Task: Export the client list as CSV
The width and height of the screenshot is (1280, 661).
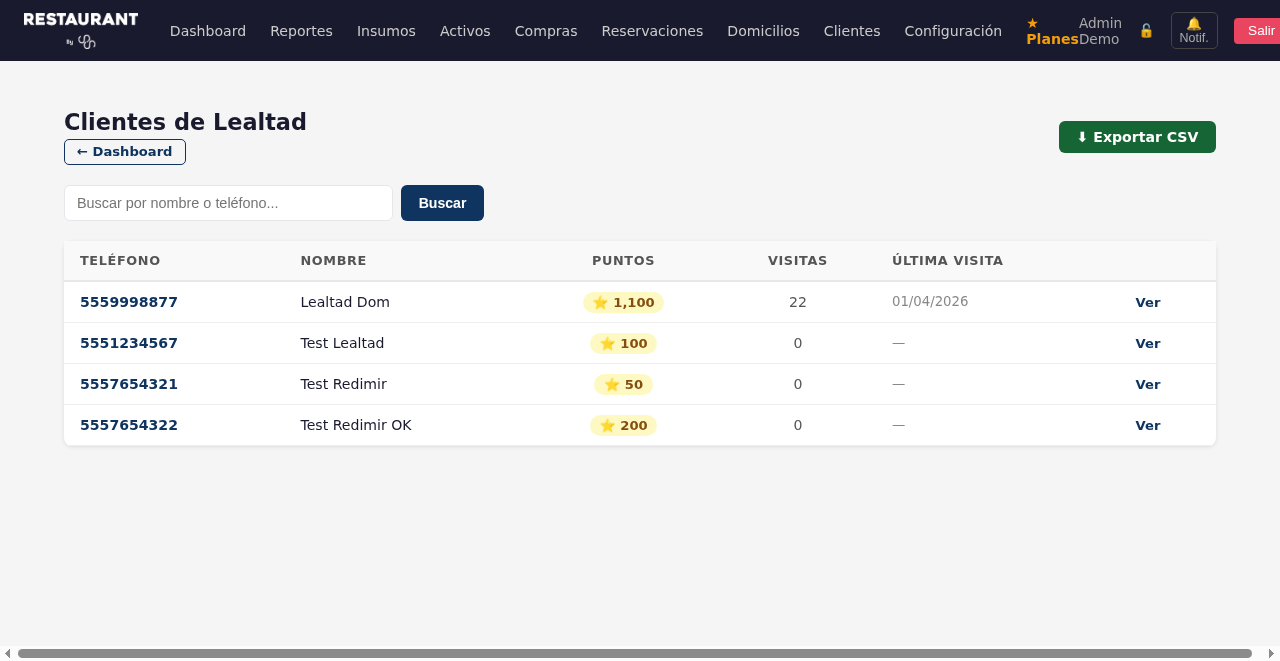Action: click(1137, 137)
